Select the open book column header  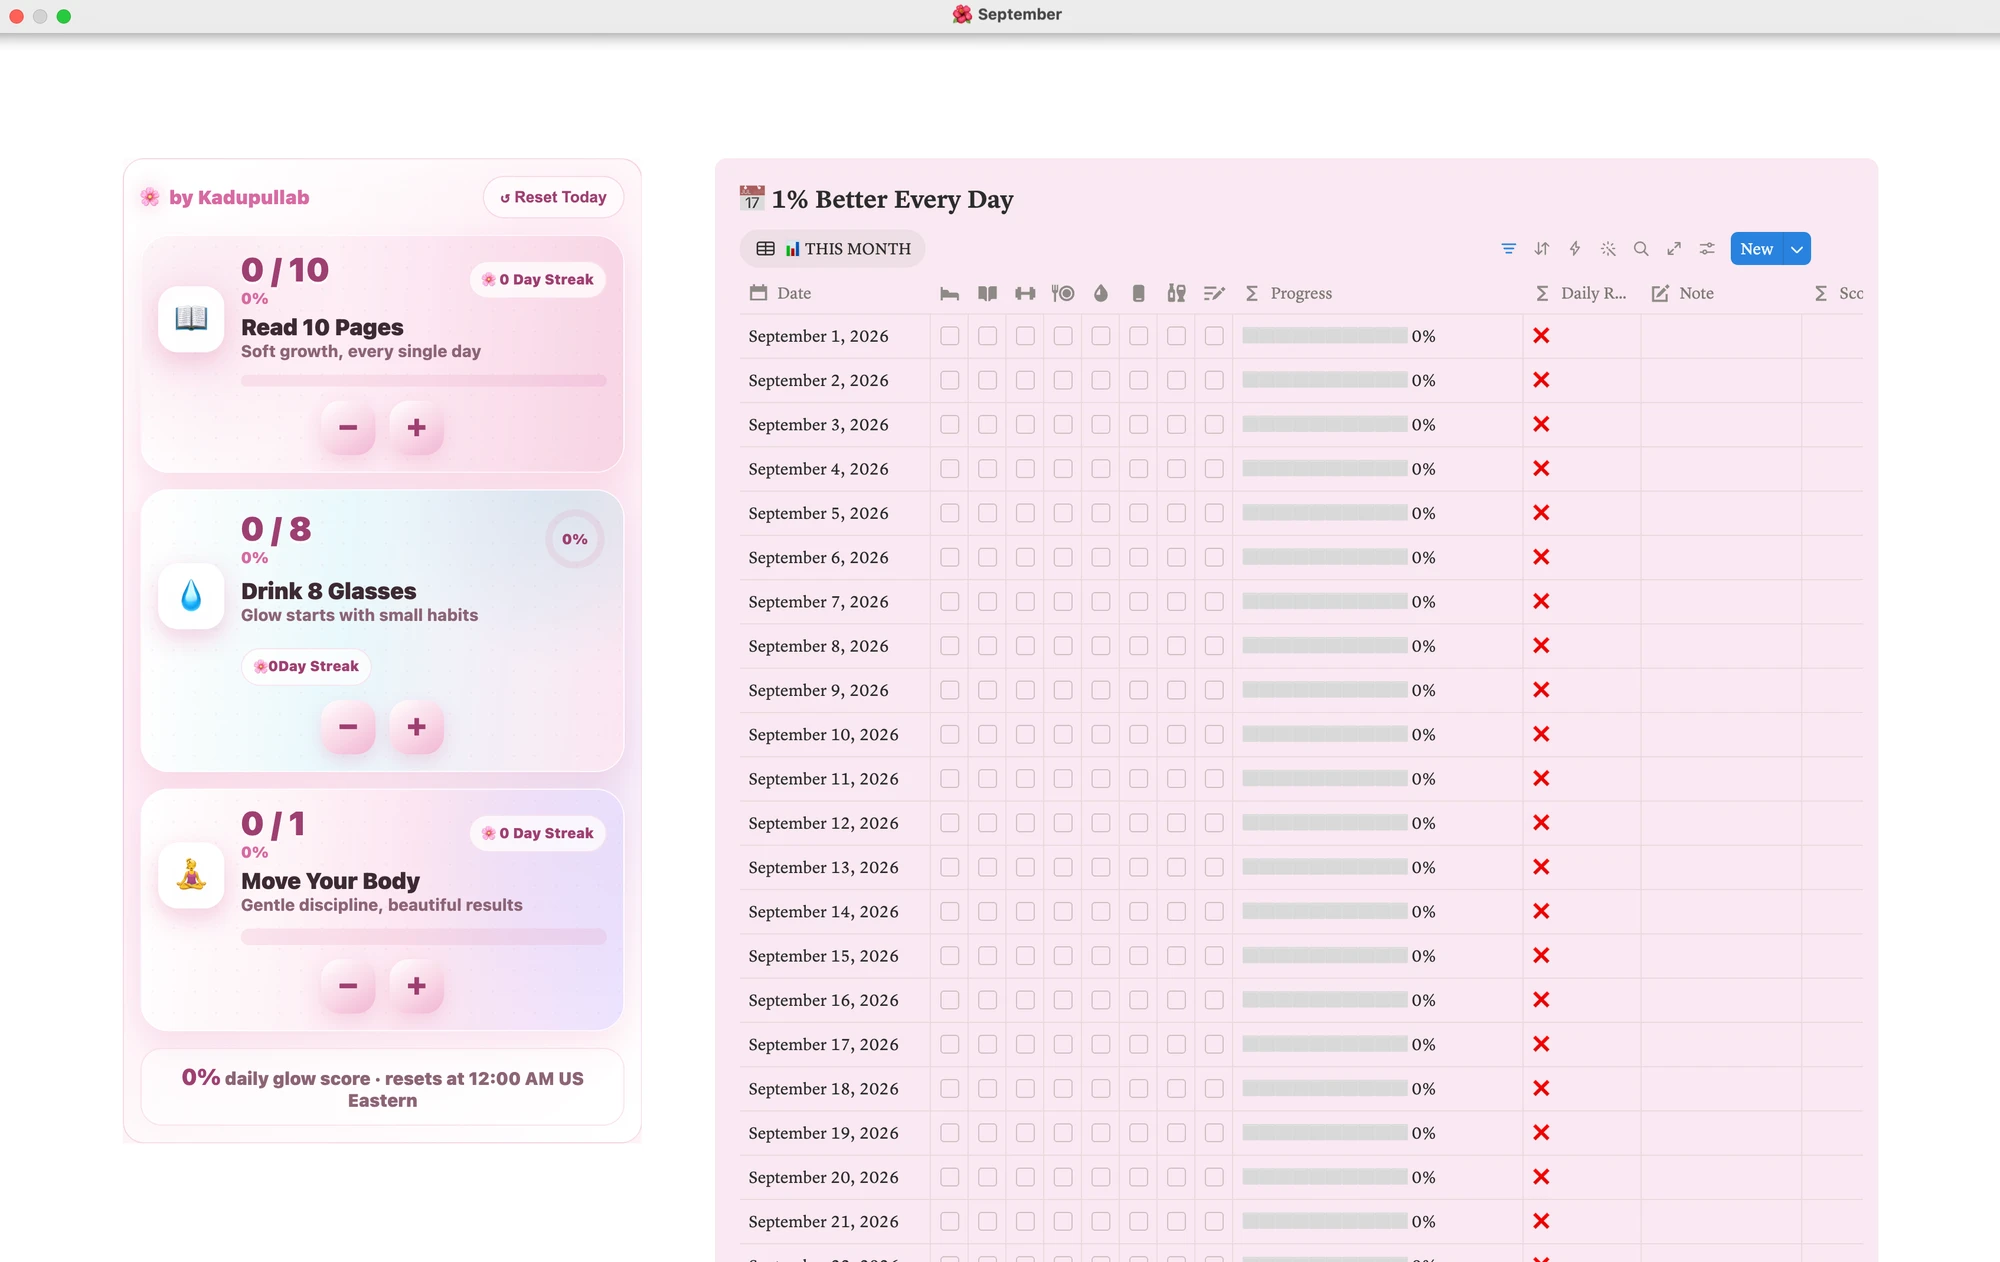[987, 293]
